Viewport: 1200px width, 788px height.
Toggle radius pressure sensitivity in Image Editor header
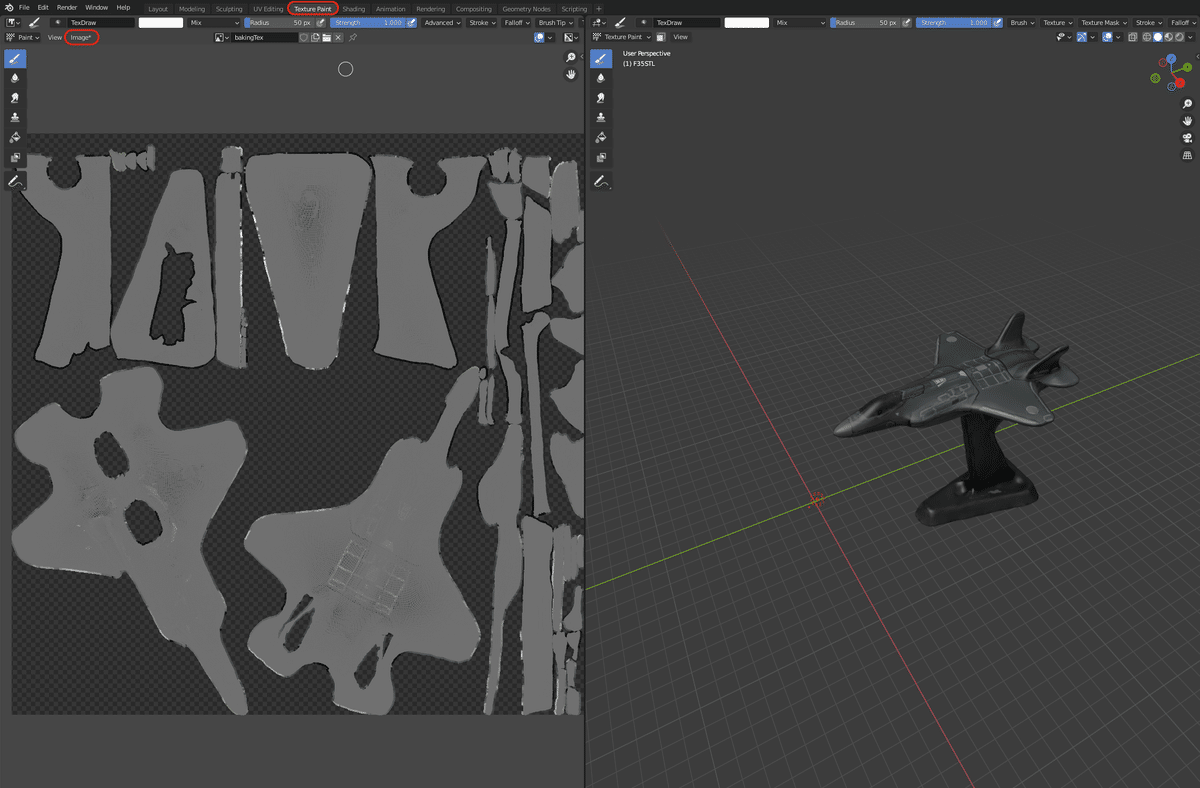[321, 22]
